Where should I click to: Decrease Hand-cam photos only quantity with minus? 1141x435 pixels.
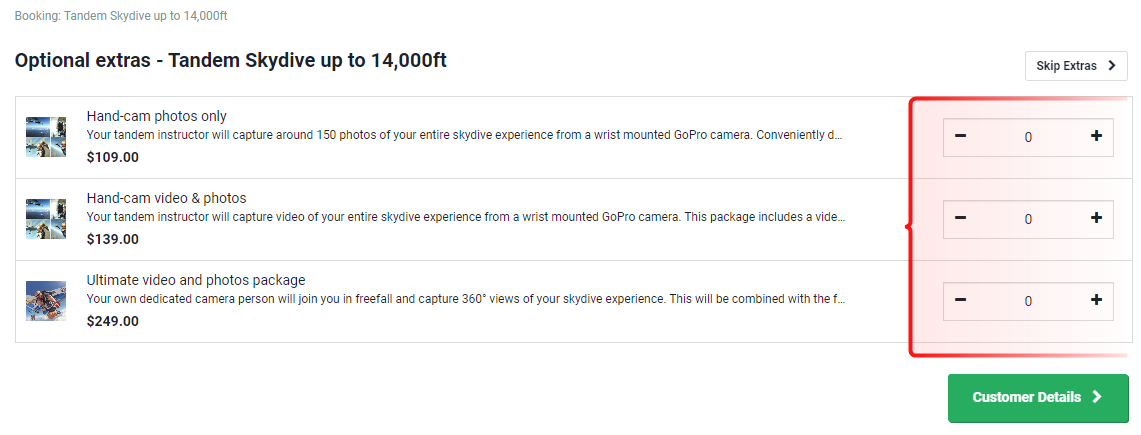pos(961,136)
